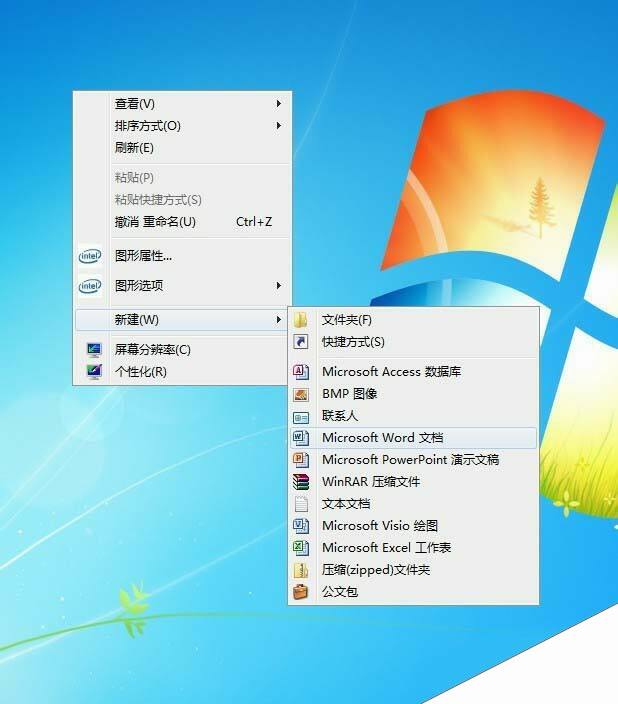Click the Excel worksheet icon
The height and width of the screenshot is (704, 618).
(300, 547)
